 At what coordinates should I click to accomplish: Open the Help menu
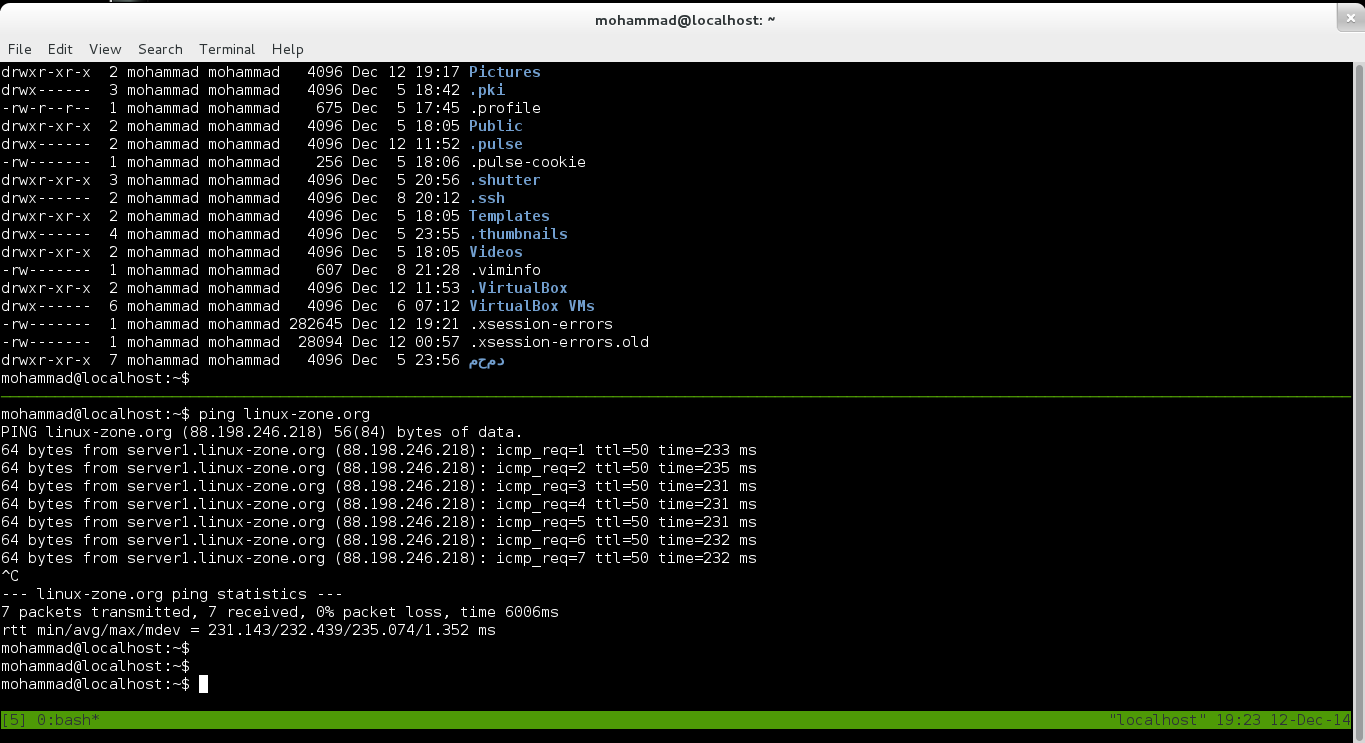[287, 49]
